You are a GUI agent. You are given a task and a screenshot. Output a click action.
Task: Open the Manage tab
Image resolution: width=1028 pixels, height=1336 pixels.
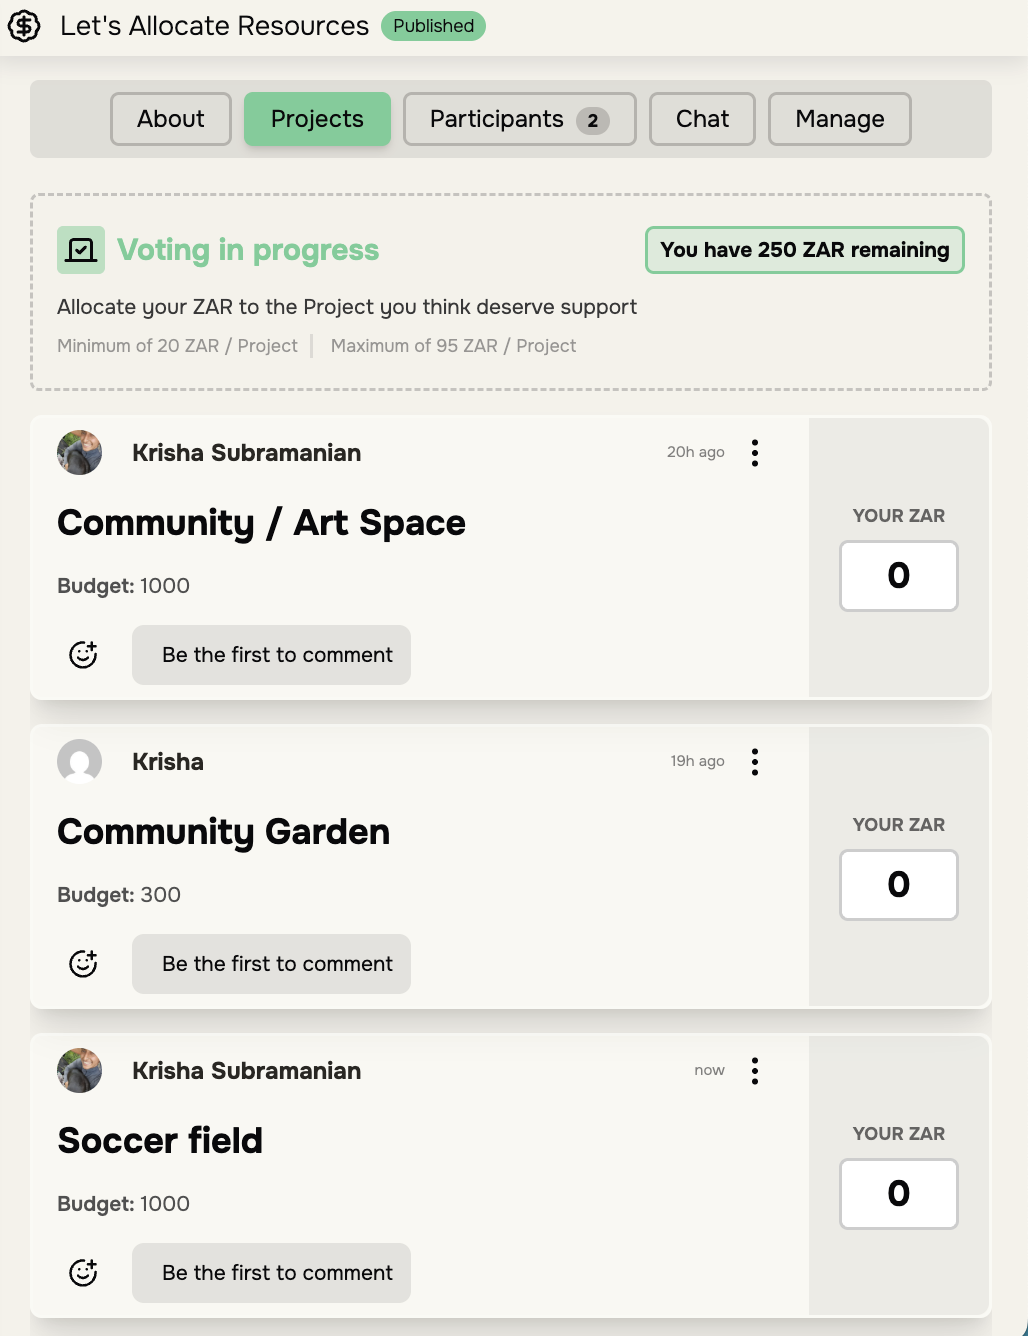point(839,119)
